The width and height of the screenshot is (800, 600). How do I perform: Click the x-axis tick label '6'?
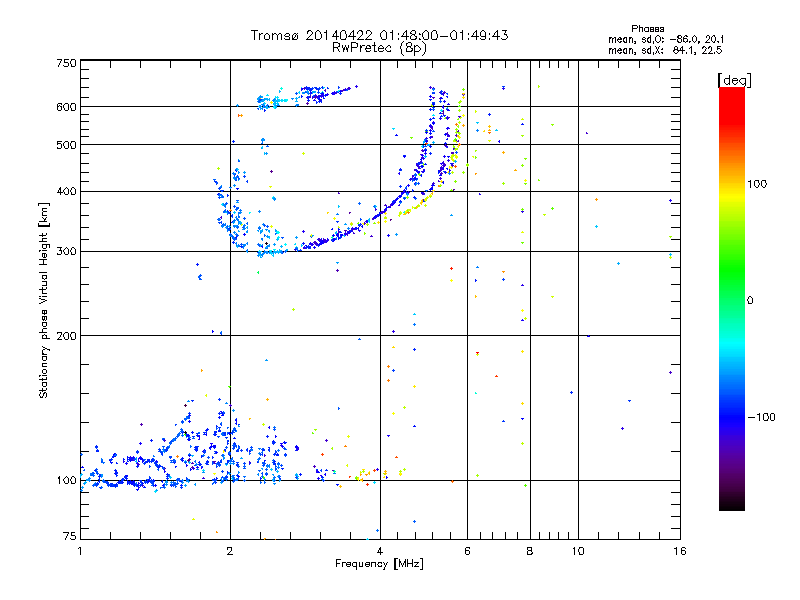(467, 551)
